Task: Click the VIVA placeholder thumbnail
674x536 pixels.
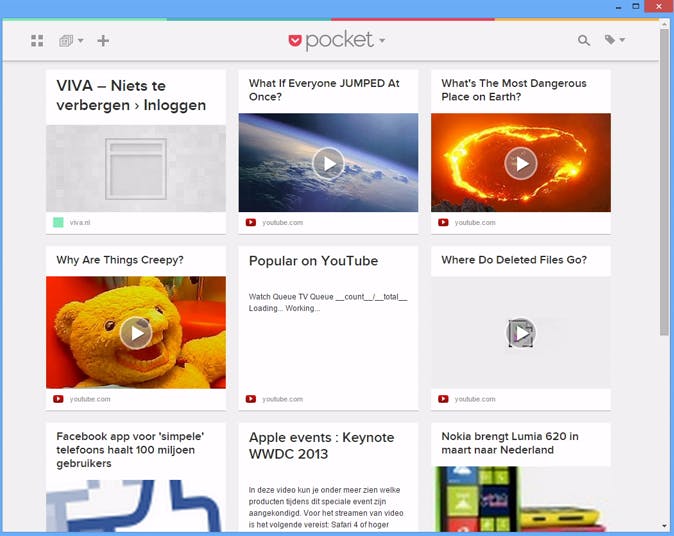Action: click(x=136, y=168)
